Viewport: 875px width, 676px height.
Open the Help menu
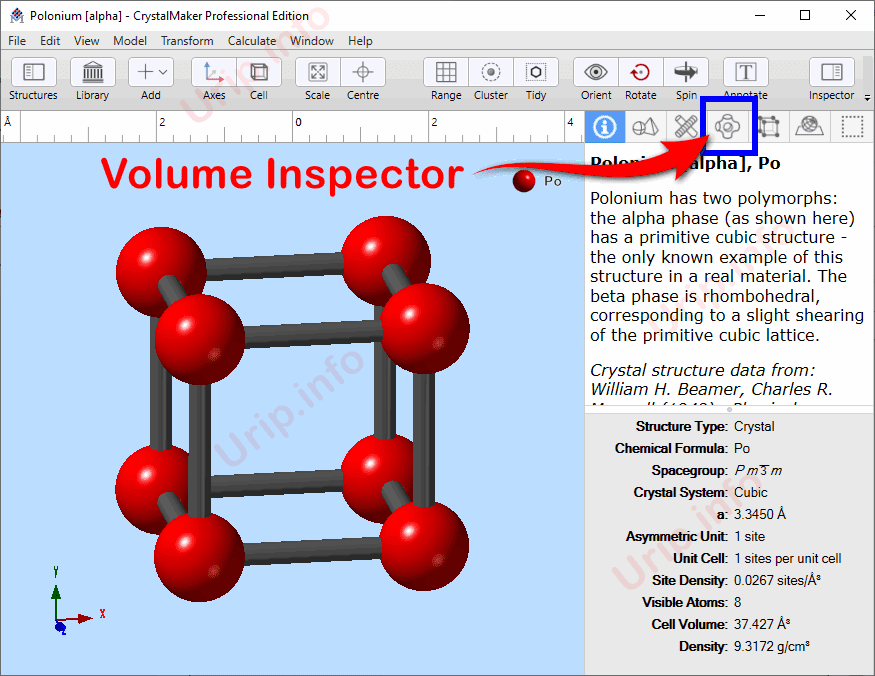coord(360,41)
